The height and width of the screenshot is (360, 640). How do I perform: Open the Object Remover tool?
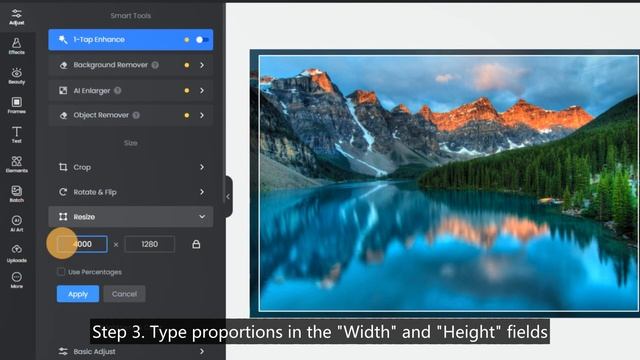(x=131, y=115)
